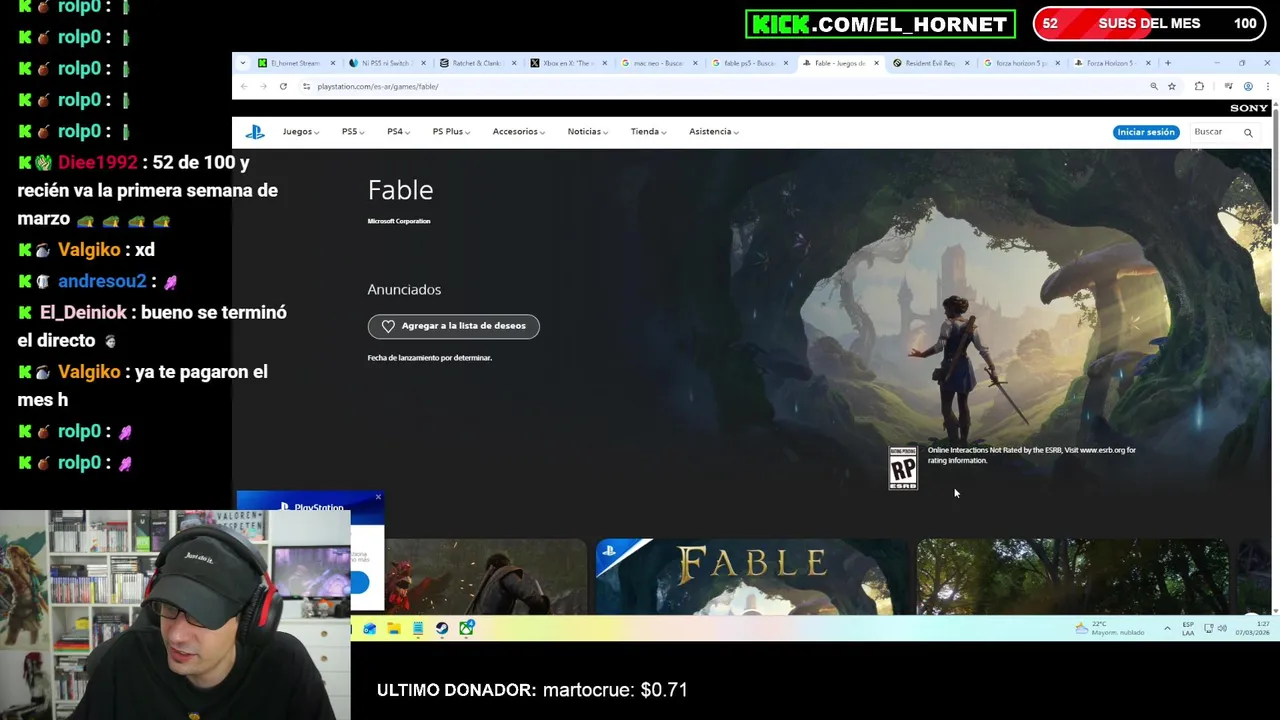
Task: Click the Microsoft Corporation publisher text
Action: tap(399, 221)
